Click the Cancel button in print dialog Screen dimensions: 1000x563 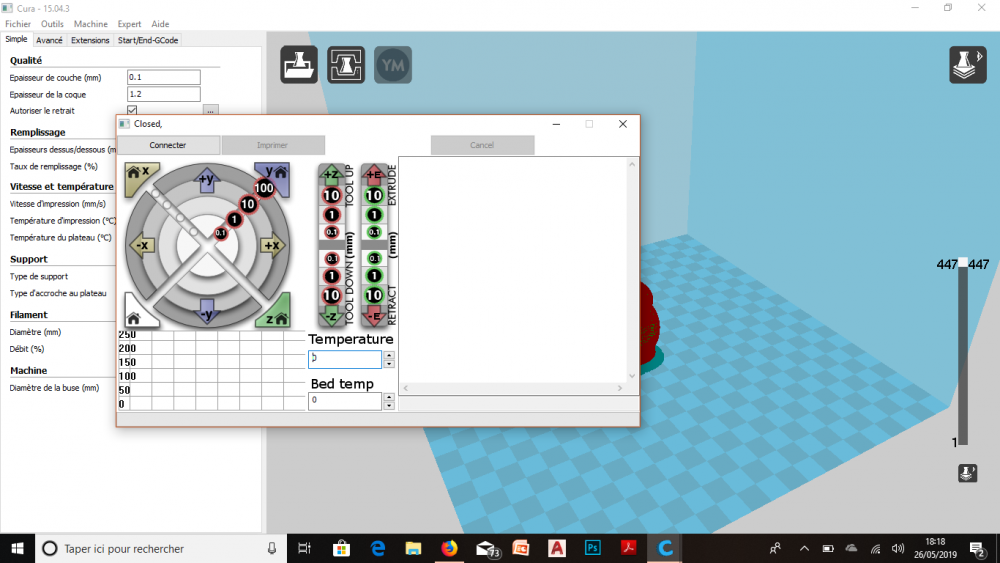[x=482, y=145]
